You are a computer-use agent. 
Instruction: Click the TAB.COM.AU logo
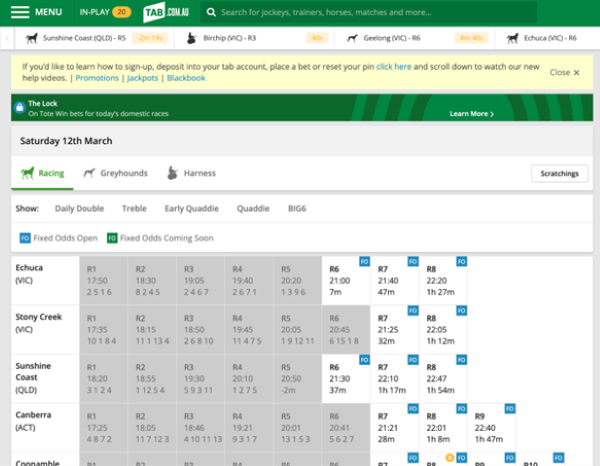point(166,12)
